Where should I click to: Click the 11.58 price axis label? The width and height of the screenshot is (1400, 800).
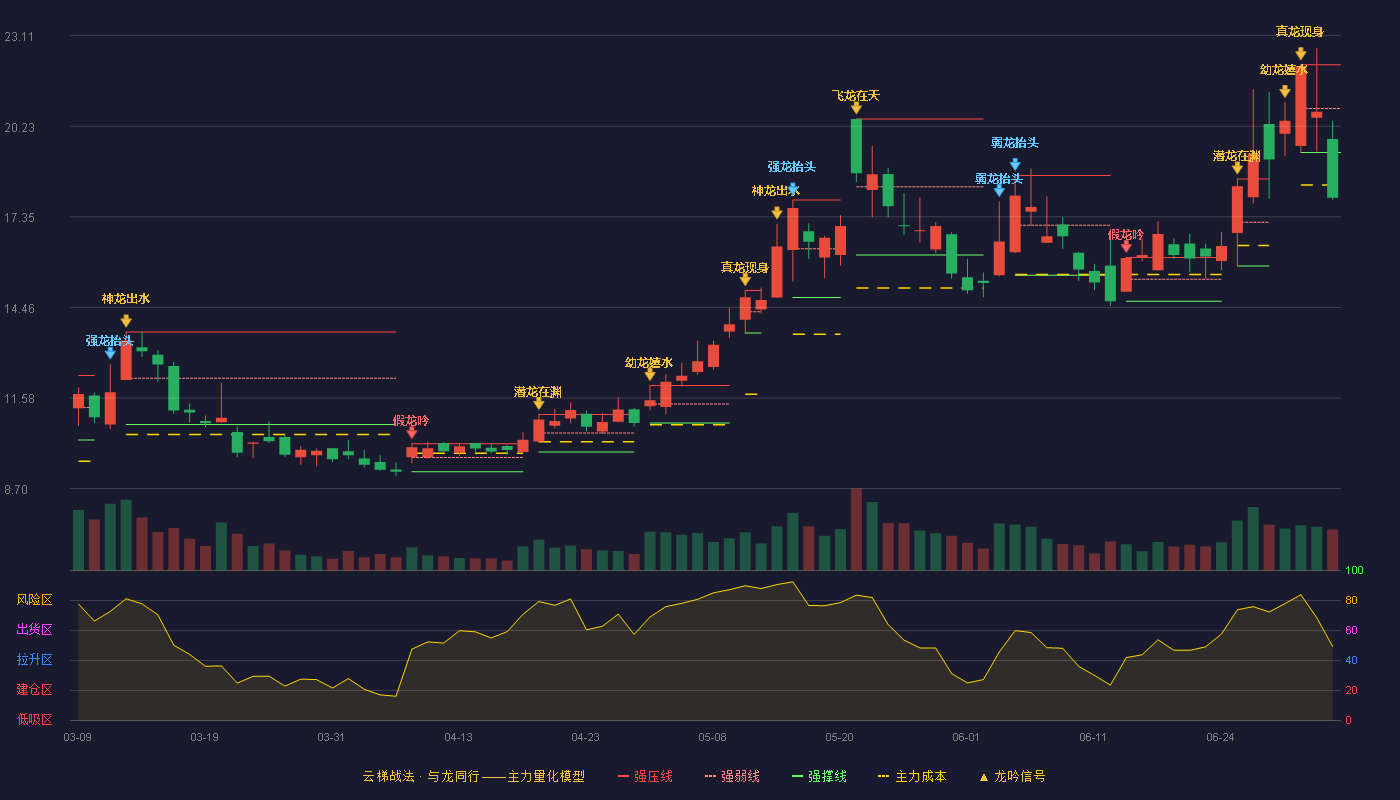click(19, 399)
